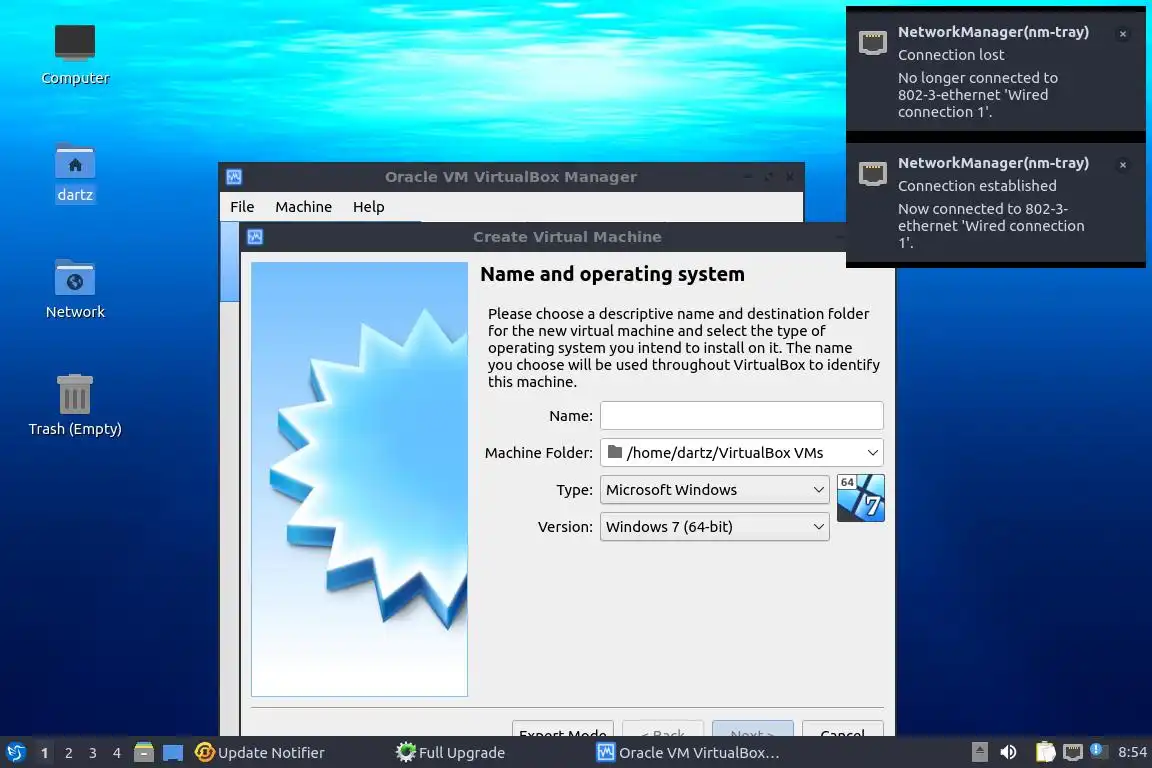Screen dimensions: 1152x768
Task: Click the Connection established notification icon
Action: click(x=873, y=173)
